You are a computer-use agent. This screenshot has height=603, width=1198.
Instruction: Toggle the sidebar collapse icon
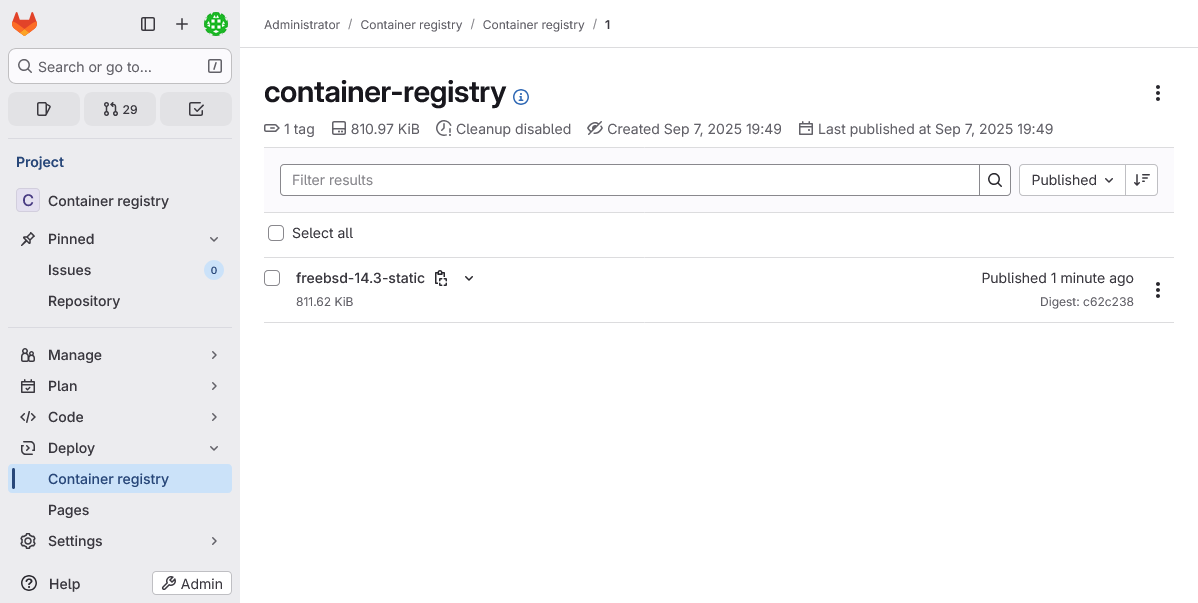click(x=148, y=24)
